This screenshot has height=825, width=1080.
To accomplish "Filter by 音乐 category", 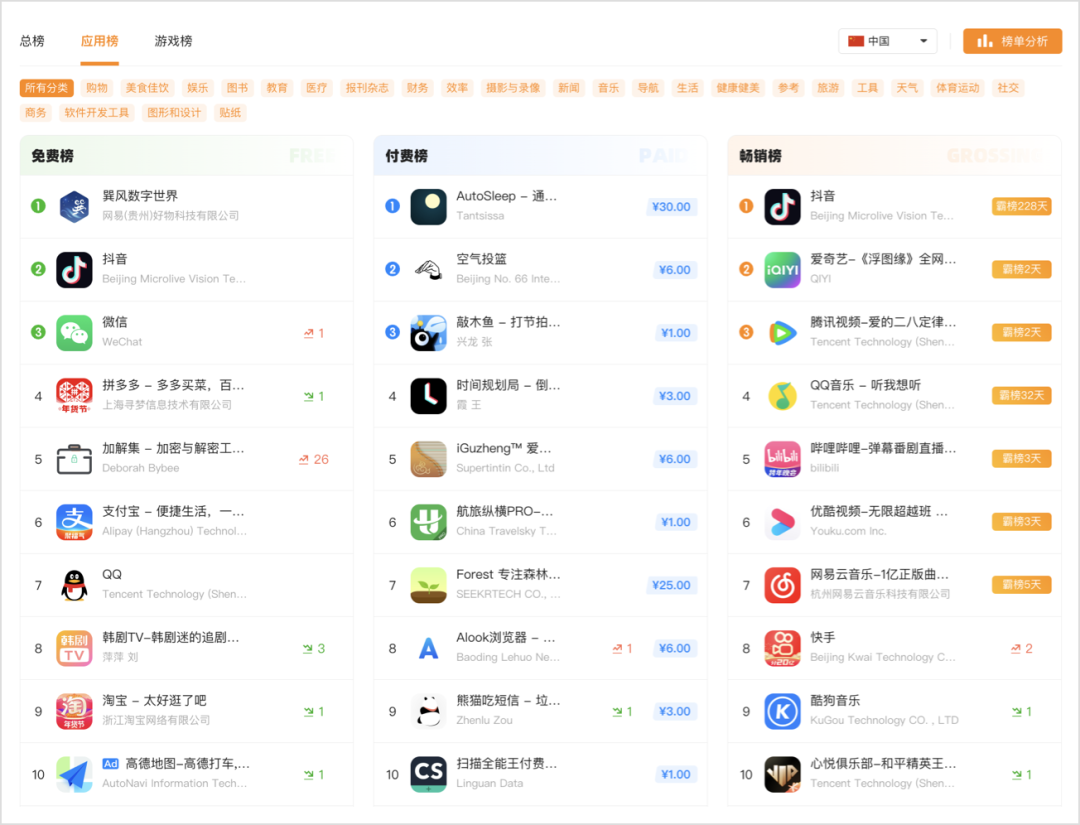I will tap(608, 88).
